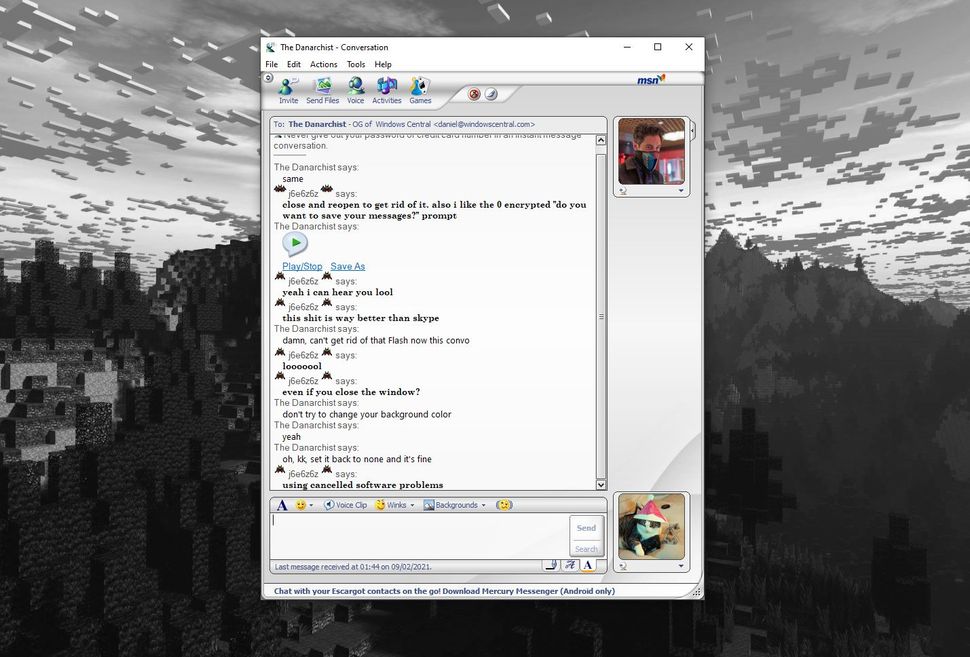The image size is (970, 657).
Task: Open the Activities icon
Action: (387, 88)
